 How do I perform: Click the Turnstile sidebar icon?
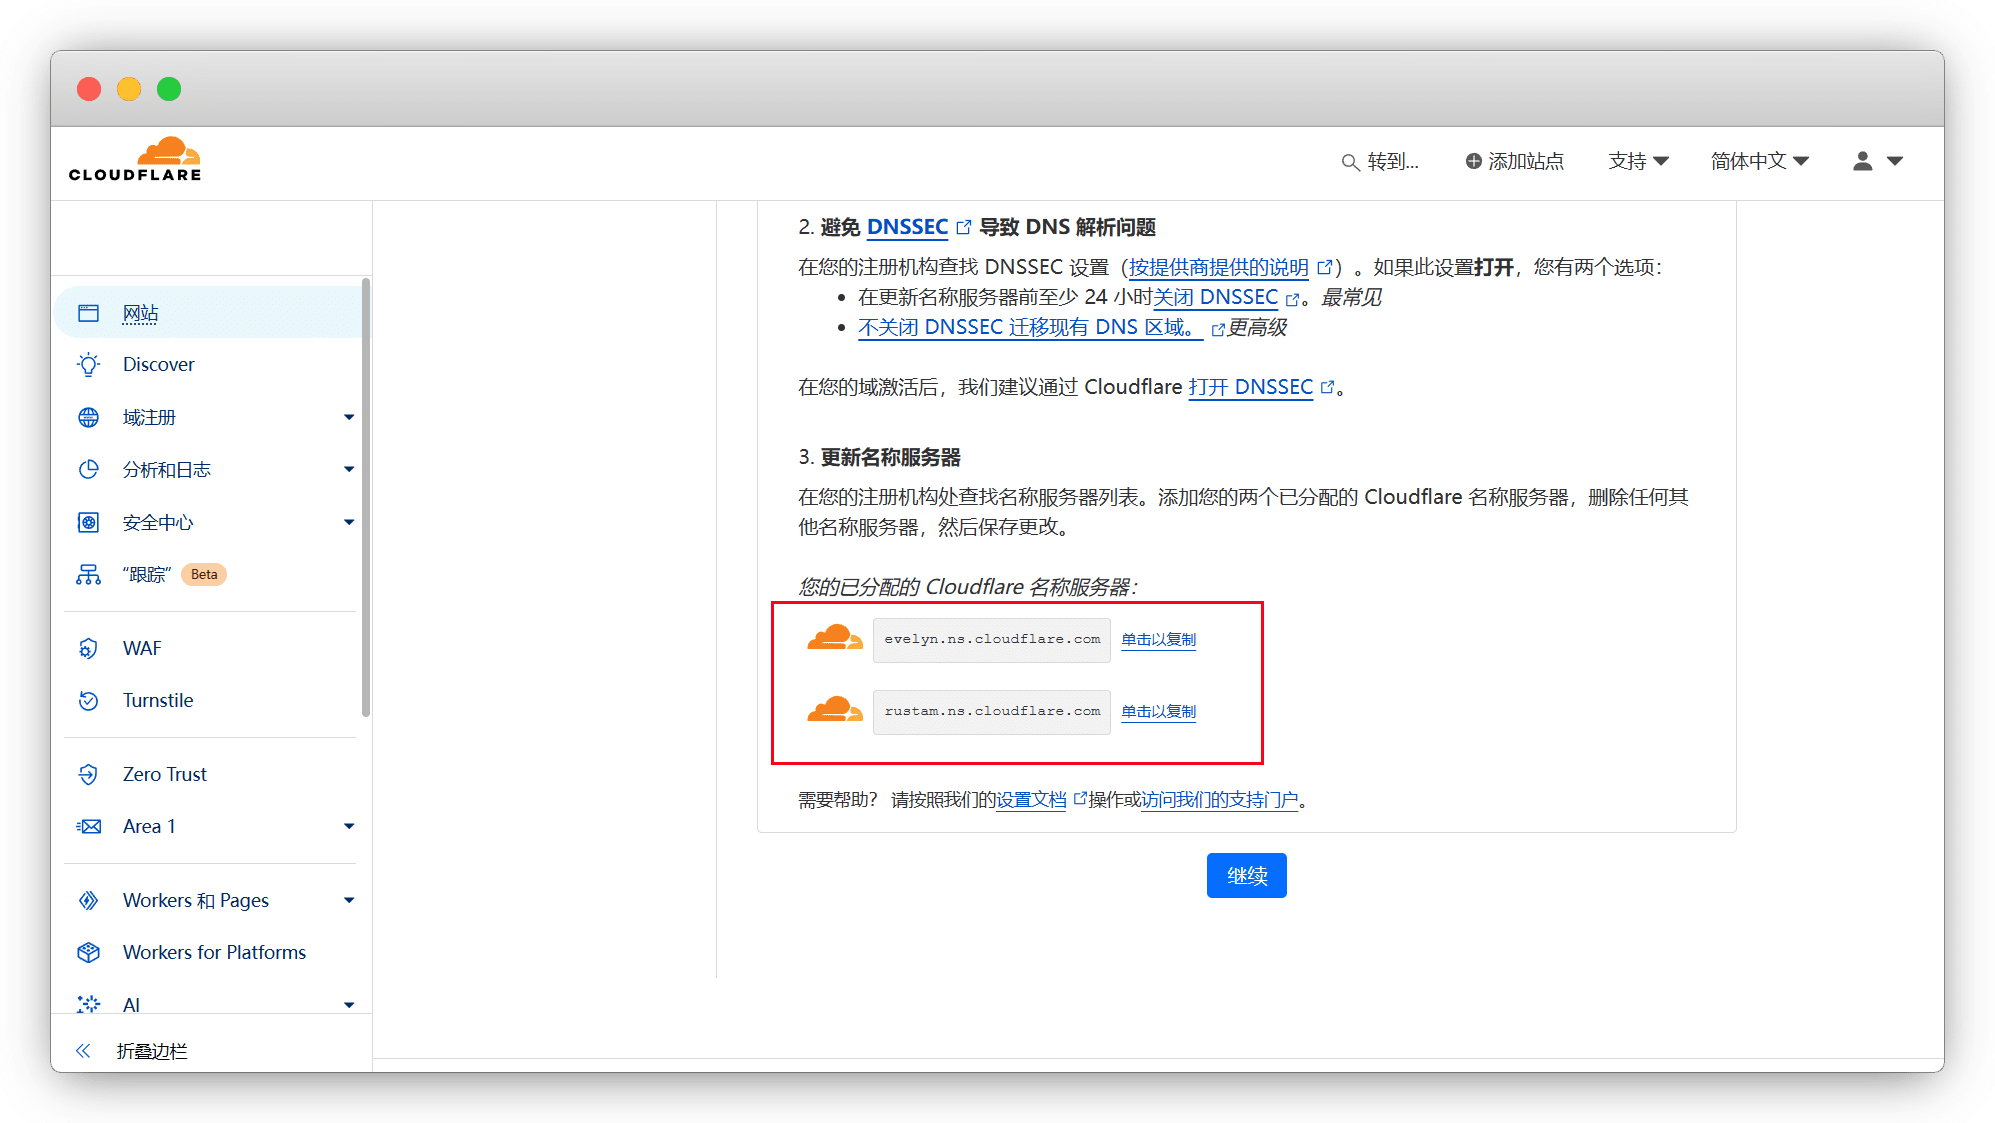[89, 701]
